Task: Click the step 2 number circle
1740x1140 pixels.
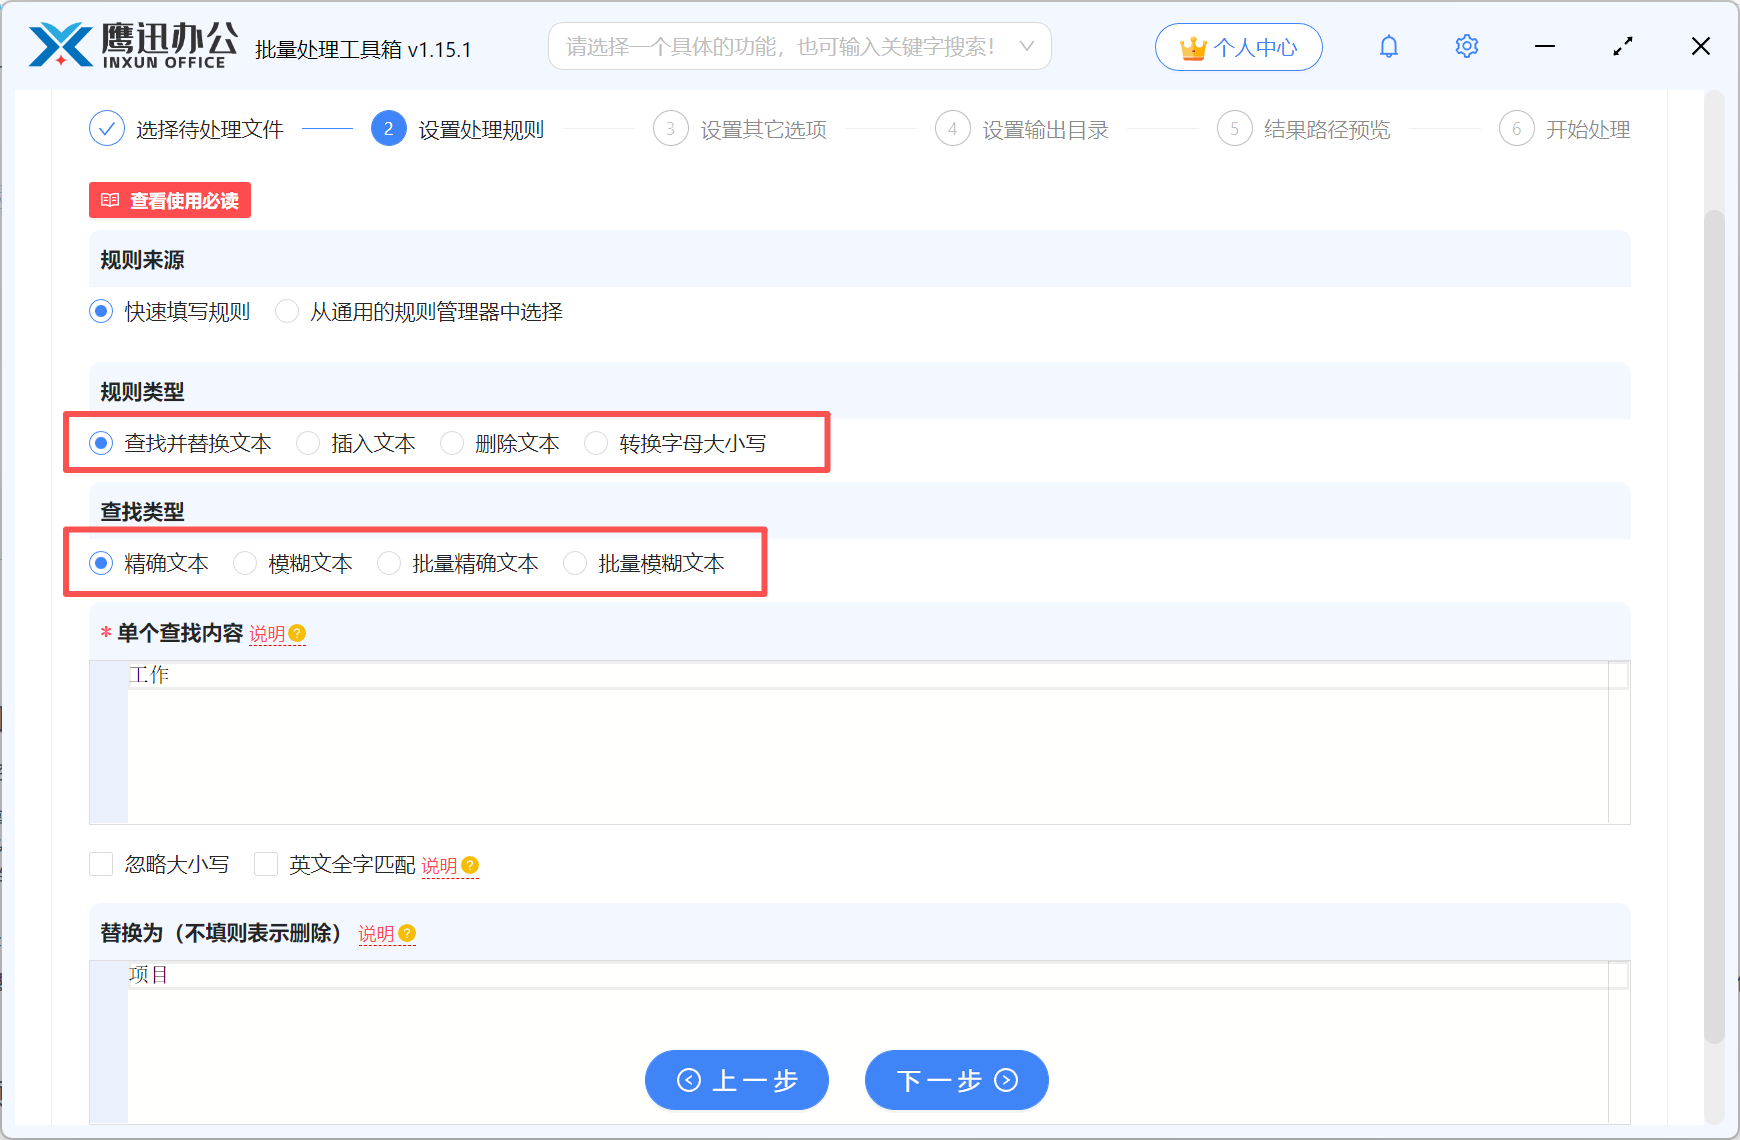Action: click(389, 129)
